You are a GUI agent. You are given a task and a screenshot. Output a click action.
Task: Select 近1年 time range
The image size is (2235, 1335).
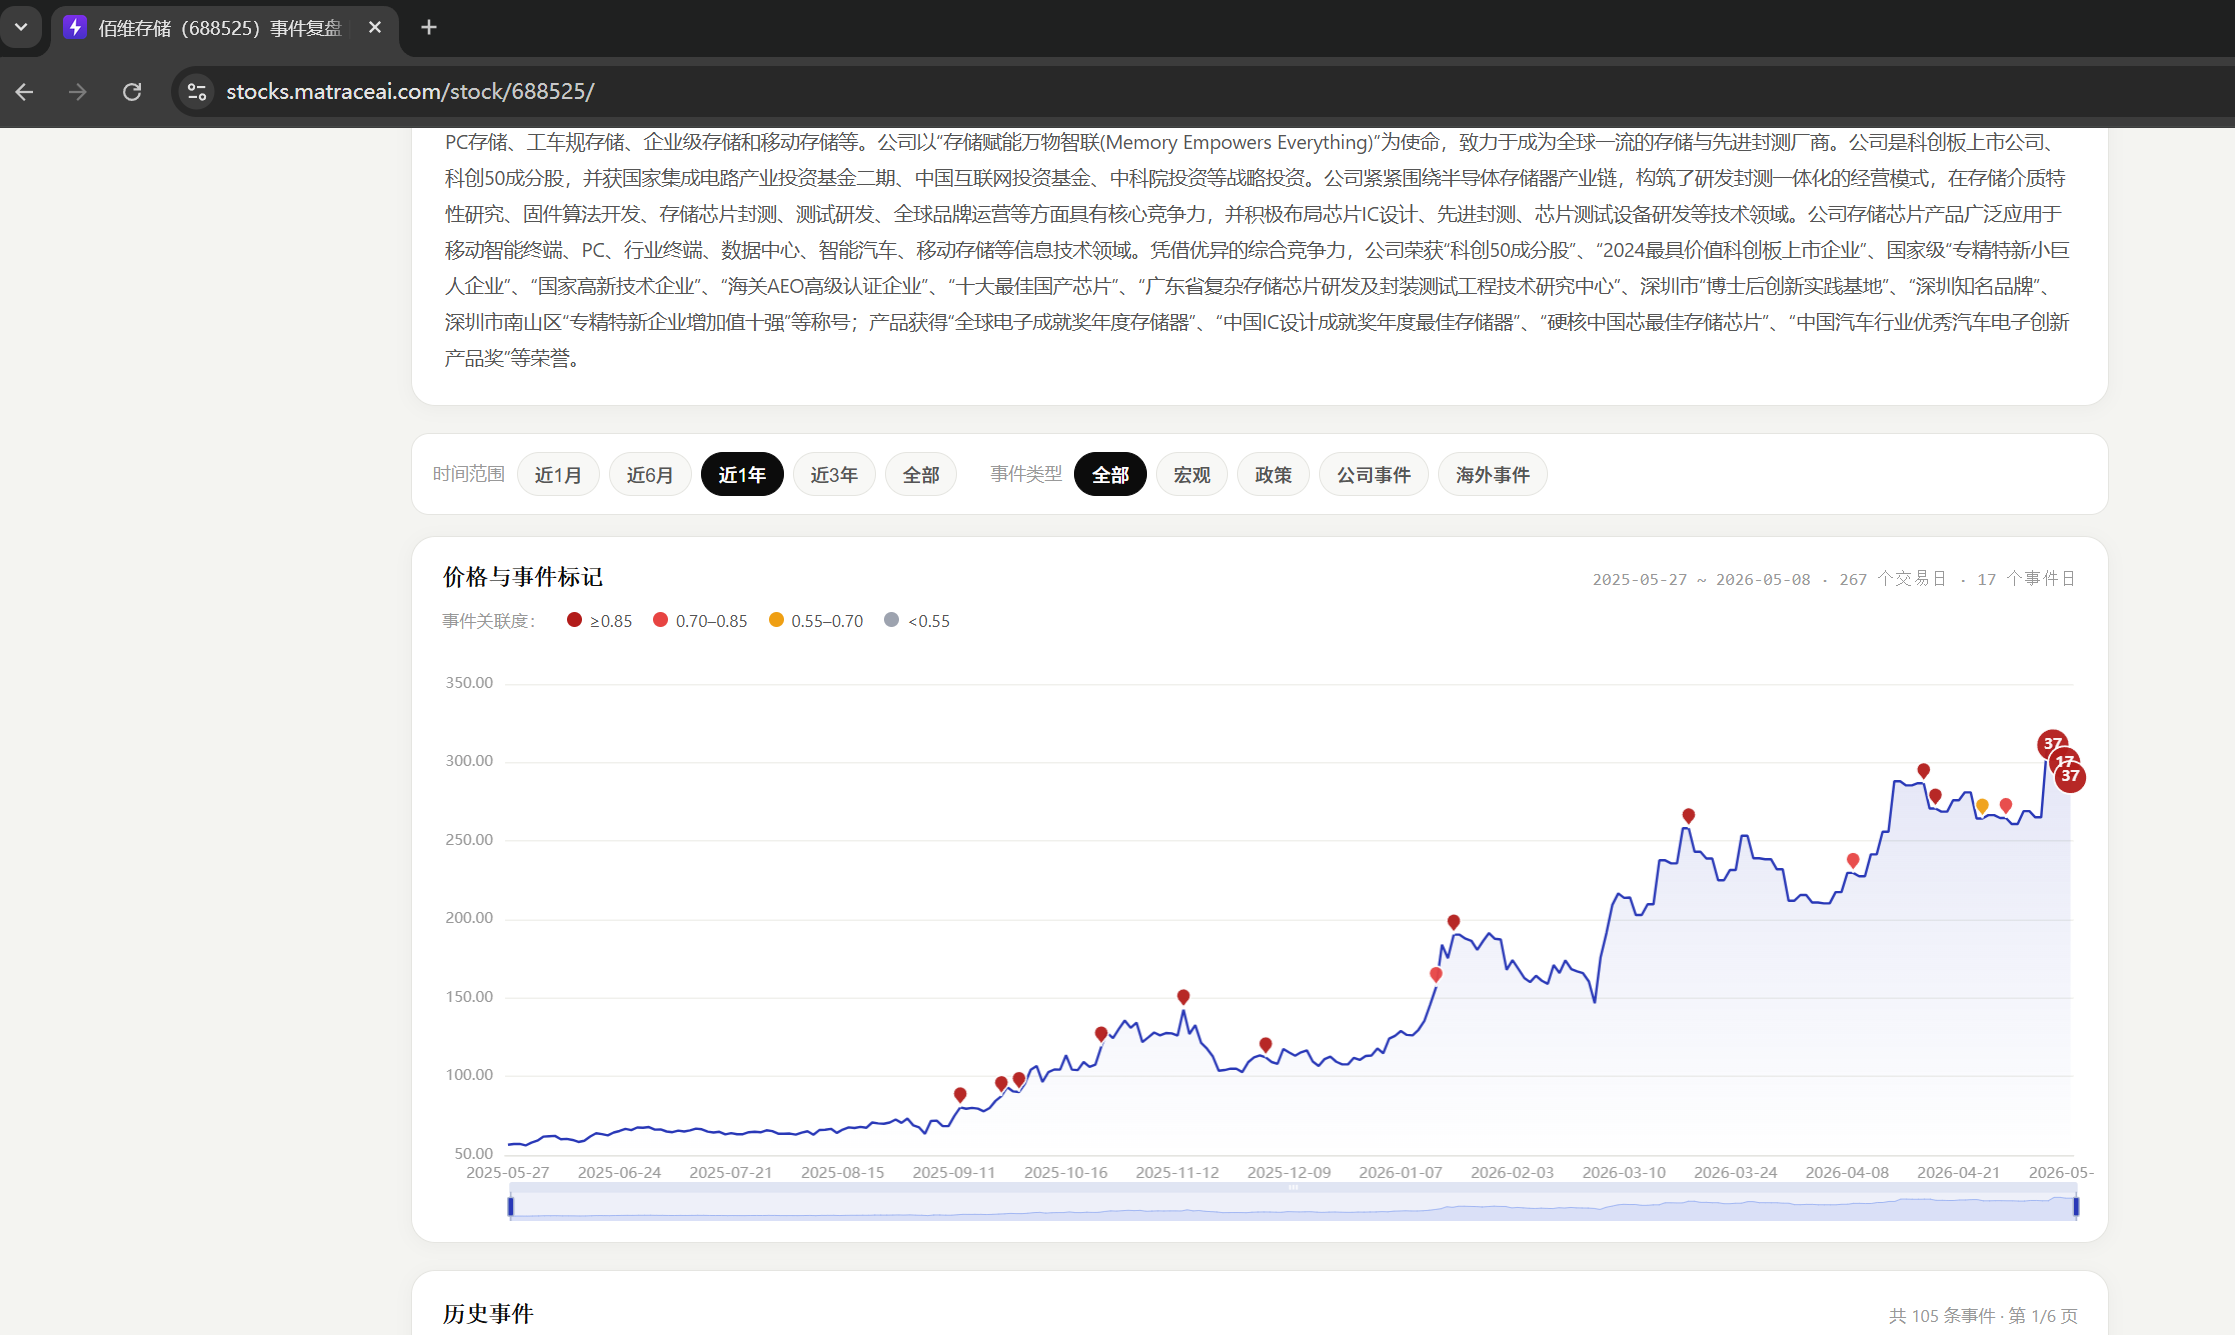point(742,475)
